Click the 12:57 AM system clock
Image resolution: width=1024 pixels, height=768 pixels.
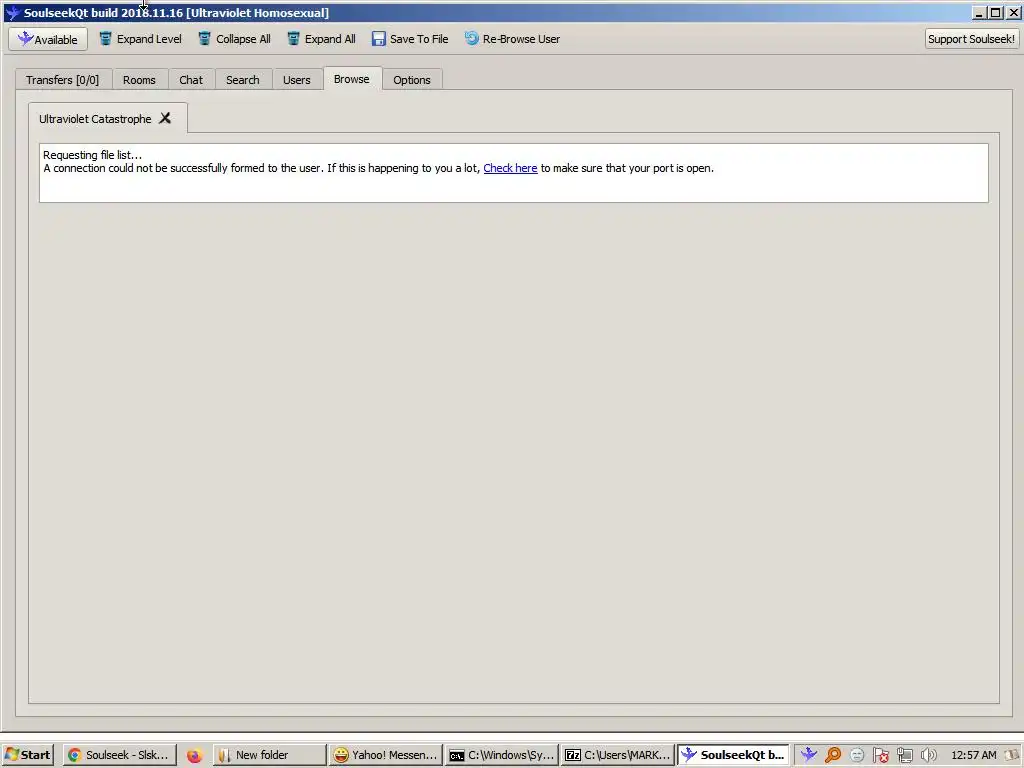point(974,755)
